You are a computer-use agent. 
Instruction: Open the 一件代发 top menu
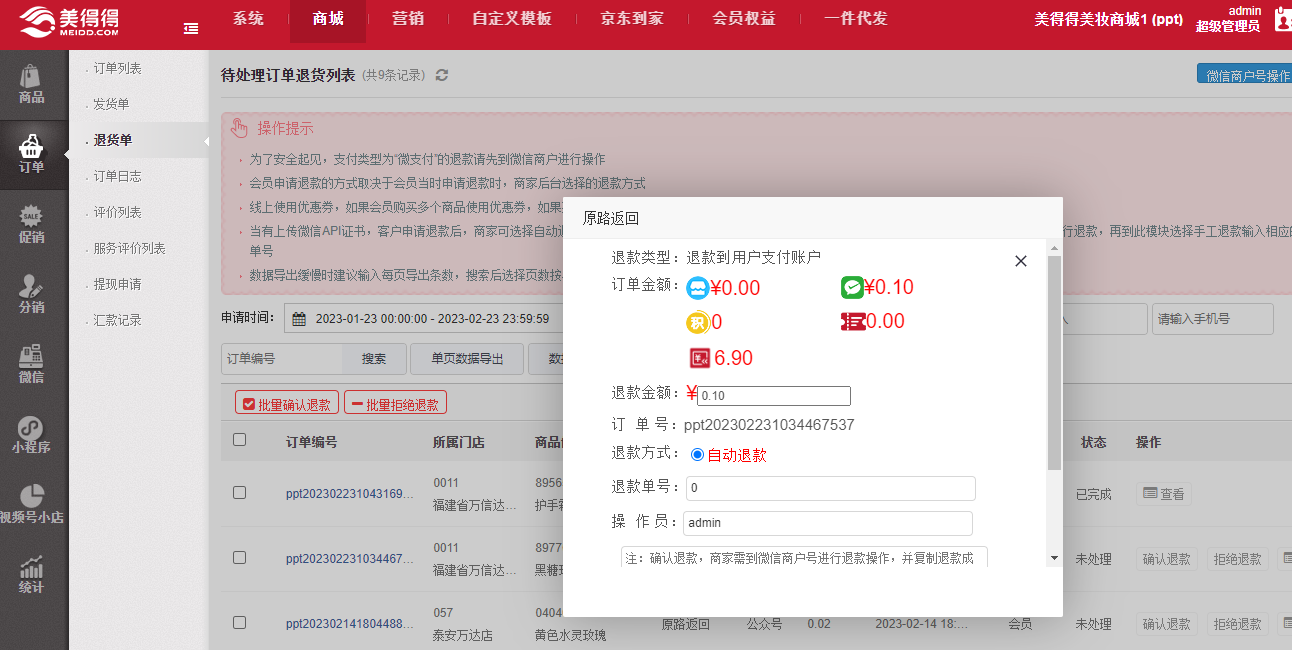click(856, 19)
